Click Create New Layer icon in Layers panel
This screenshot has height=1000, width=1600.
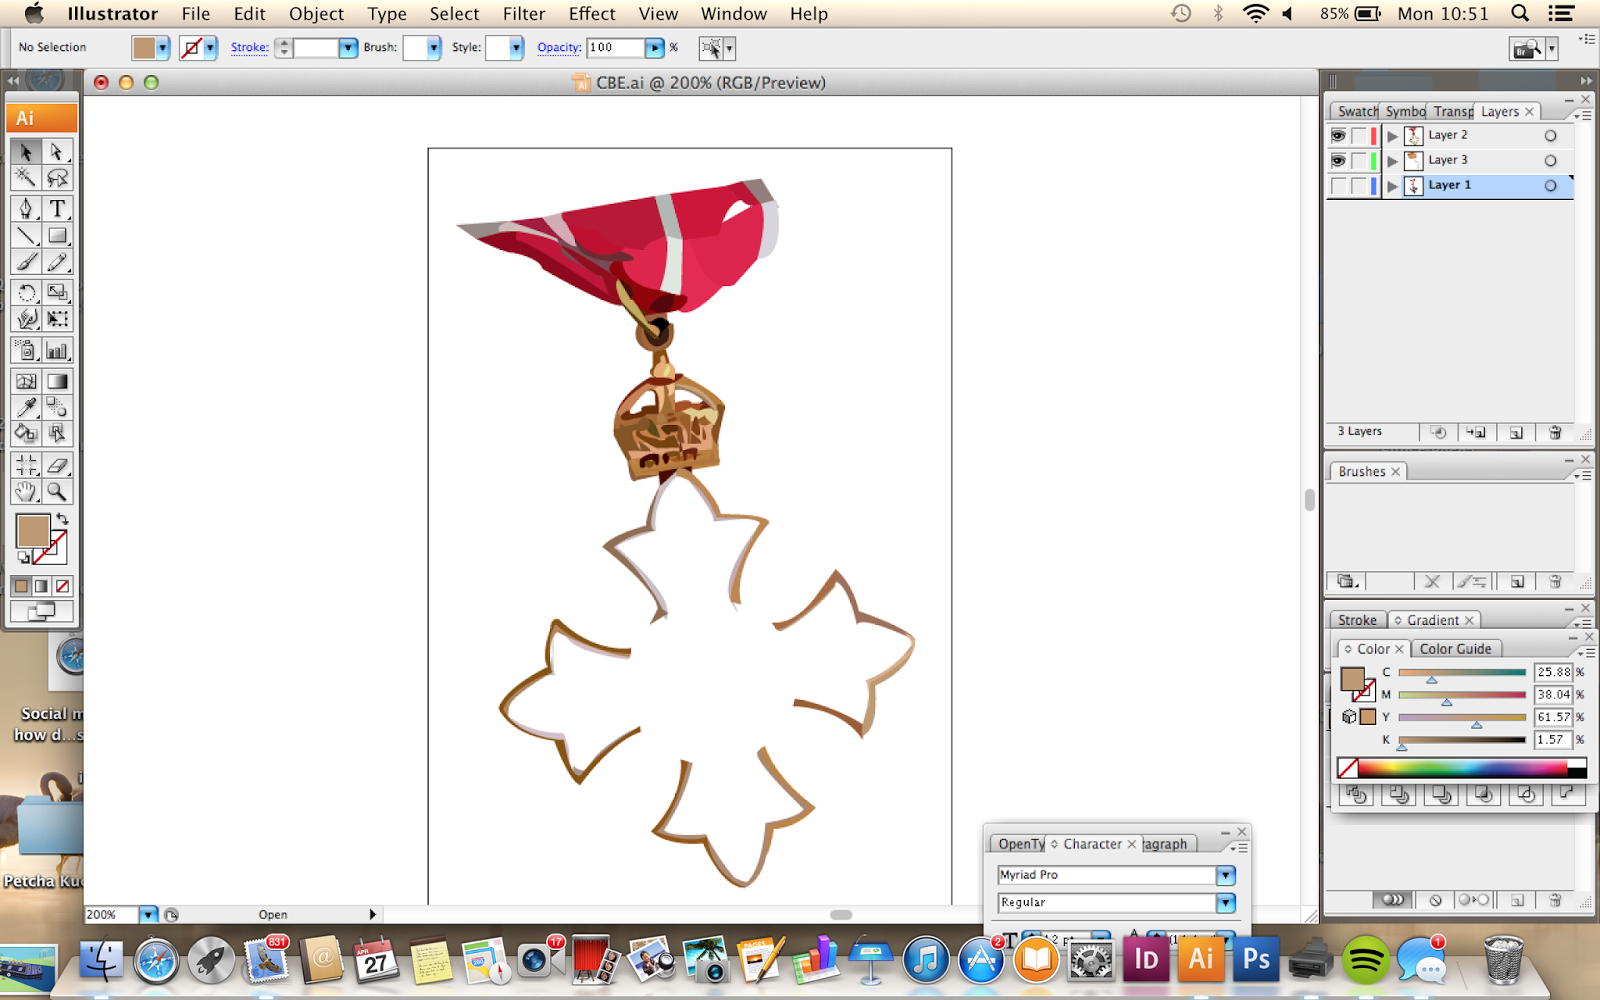point(1516,432)
